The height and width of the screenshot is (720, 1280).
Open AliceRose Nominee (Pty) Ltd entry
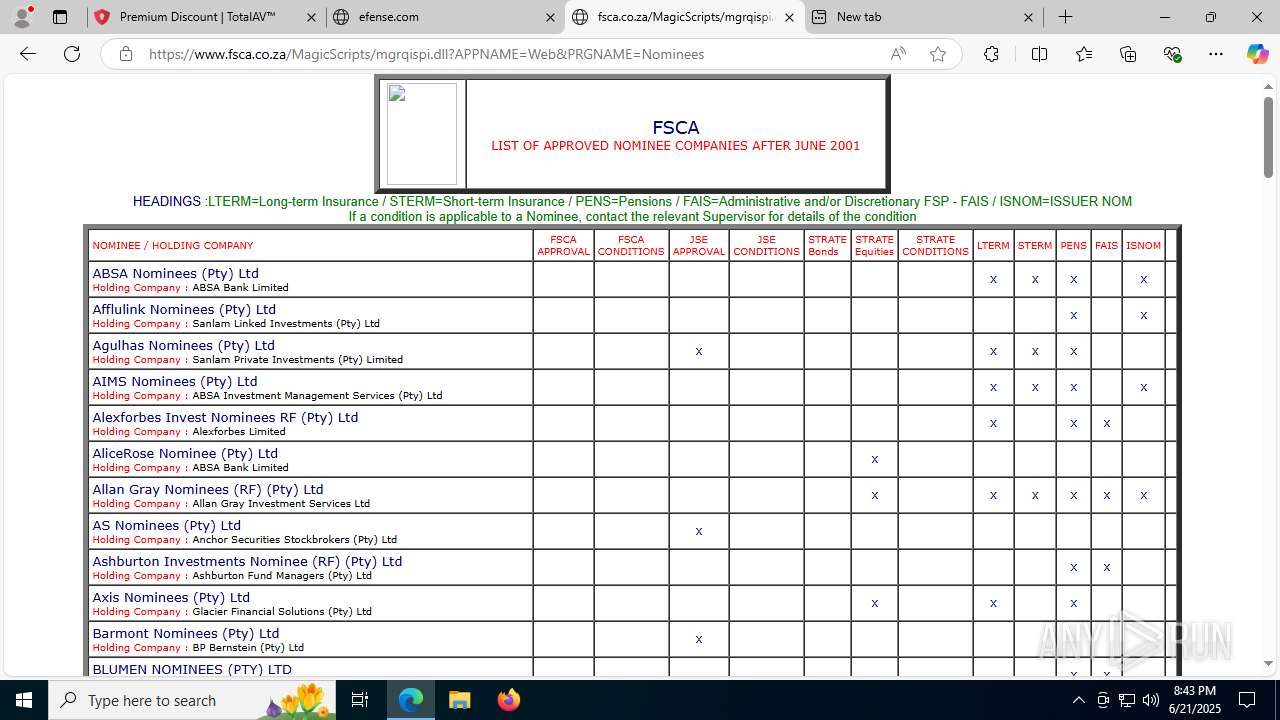click(185, 453)
